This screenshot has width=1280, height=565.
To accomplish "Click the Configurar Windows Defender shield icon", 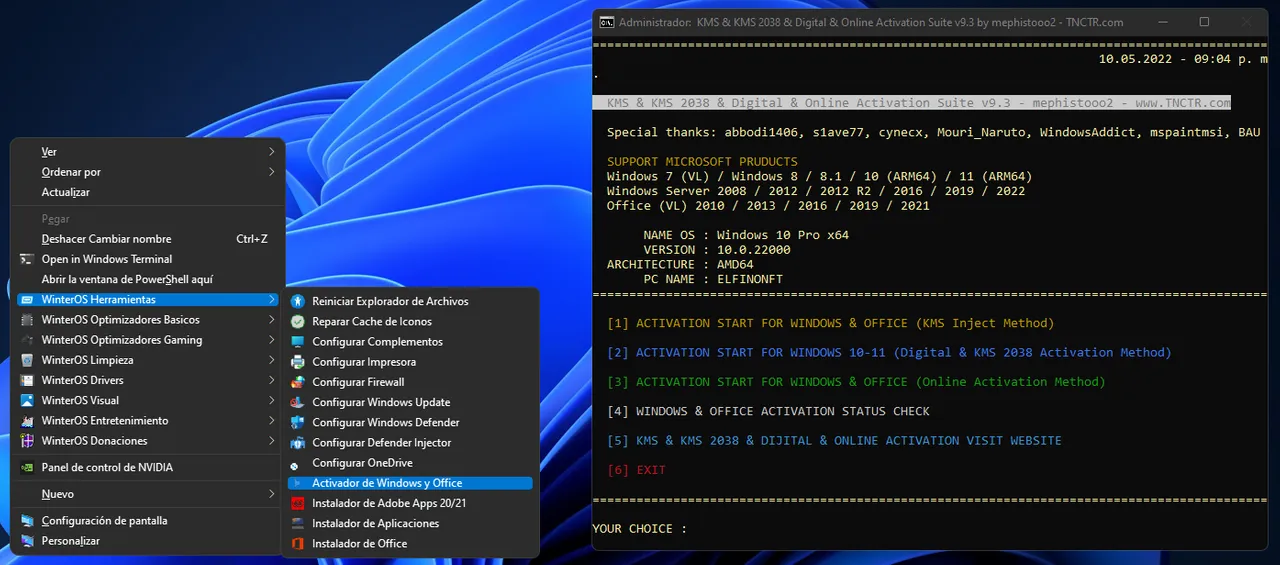I will click(x=297, y=422).
